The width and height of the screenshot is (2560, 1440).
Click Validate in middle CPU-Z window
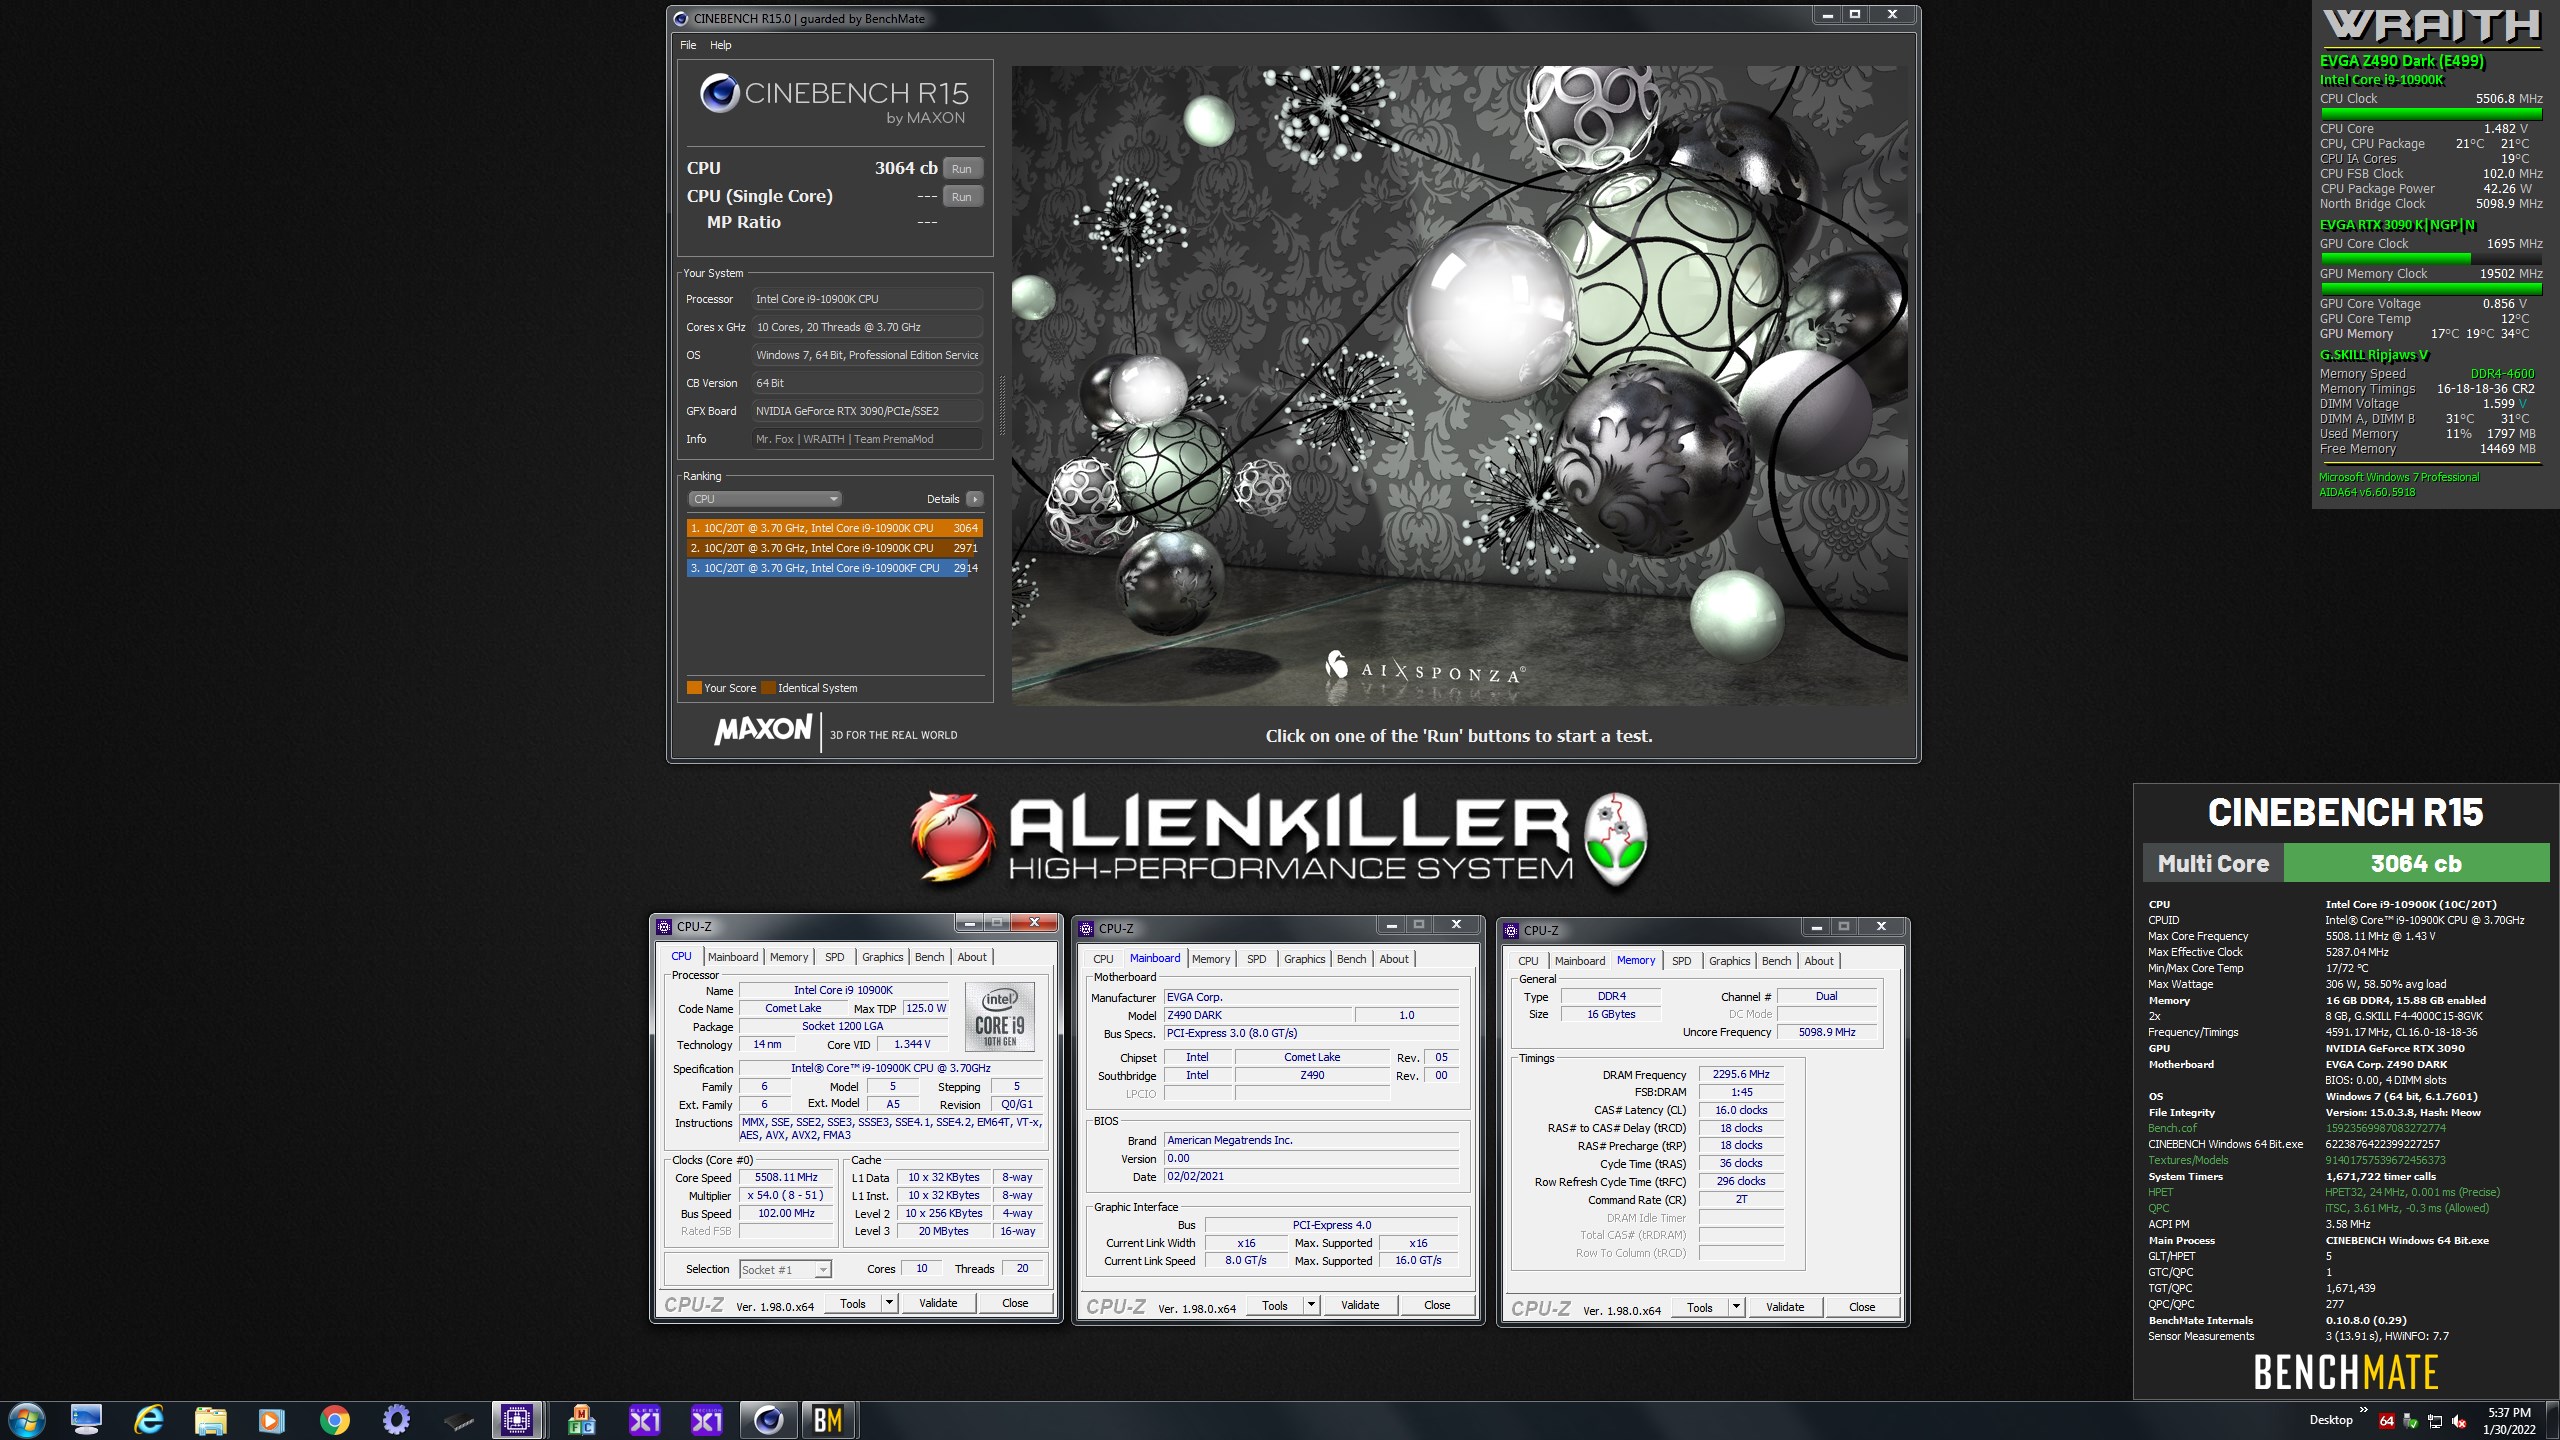pyautogui.click(x=1360, y=1305)
